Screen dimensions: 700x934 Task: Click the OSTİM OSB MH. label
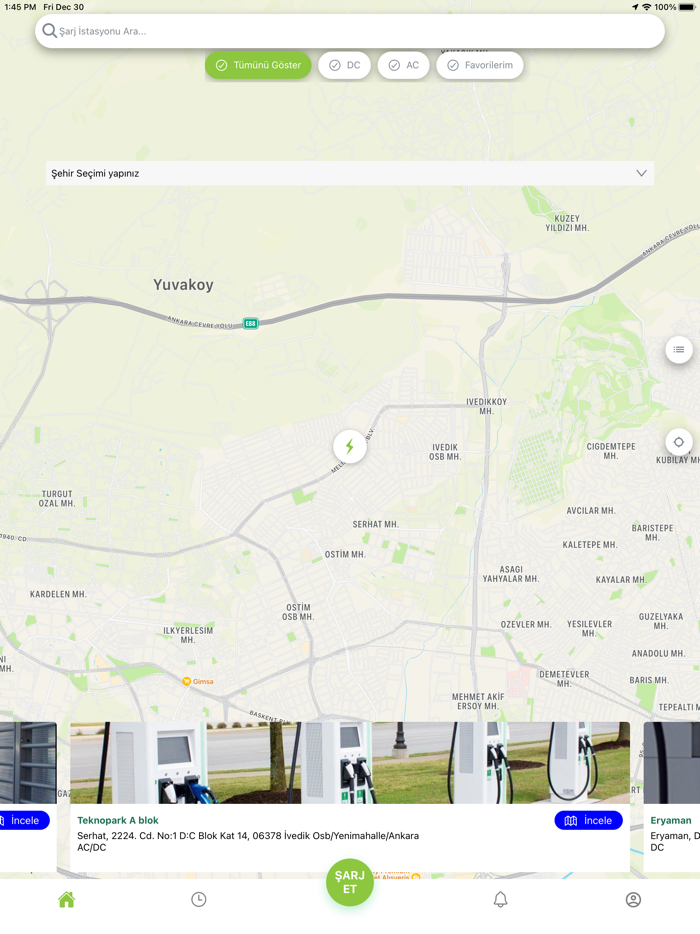pos(298,612)
